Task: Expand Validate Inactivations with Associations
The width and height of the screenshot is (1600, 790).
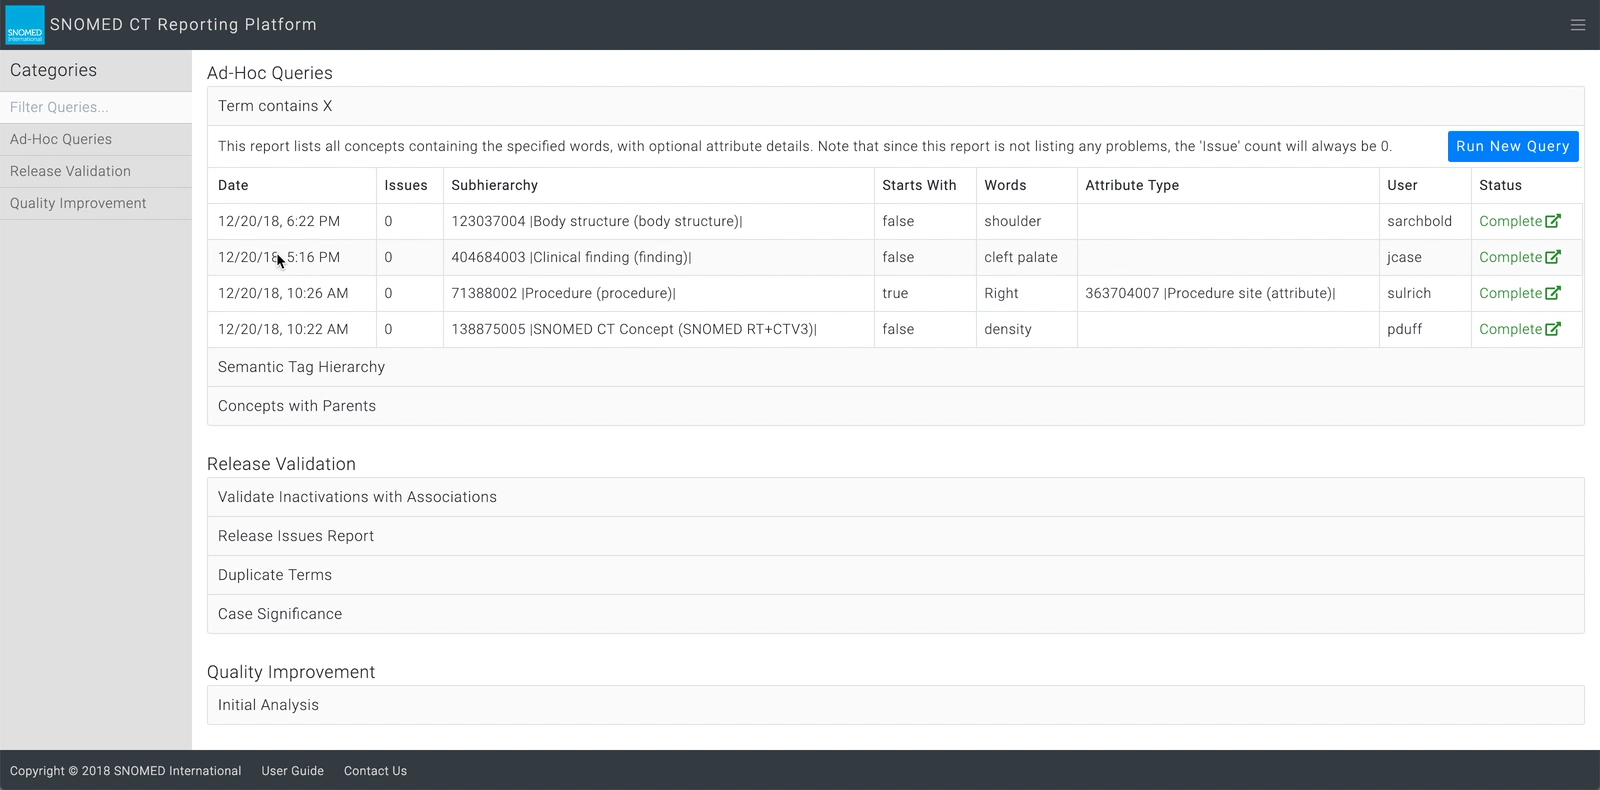Action: 896,497
